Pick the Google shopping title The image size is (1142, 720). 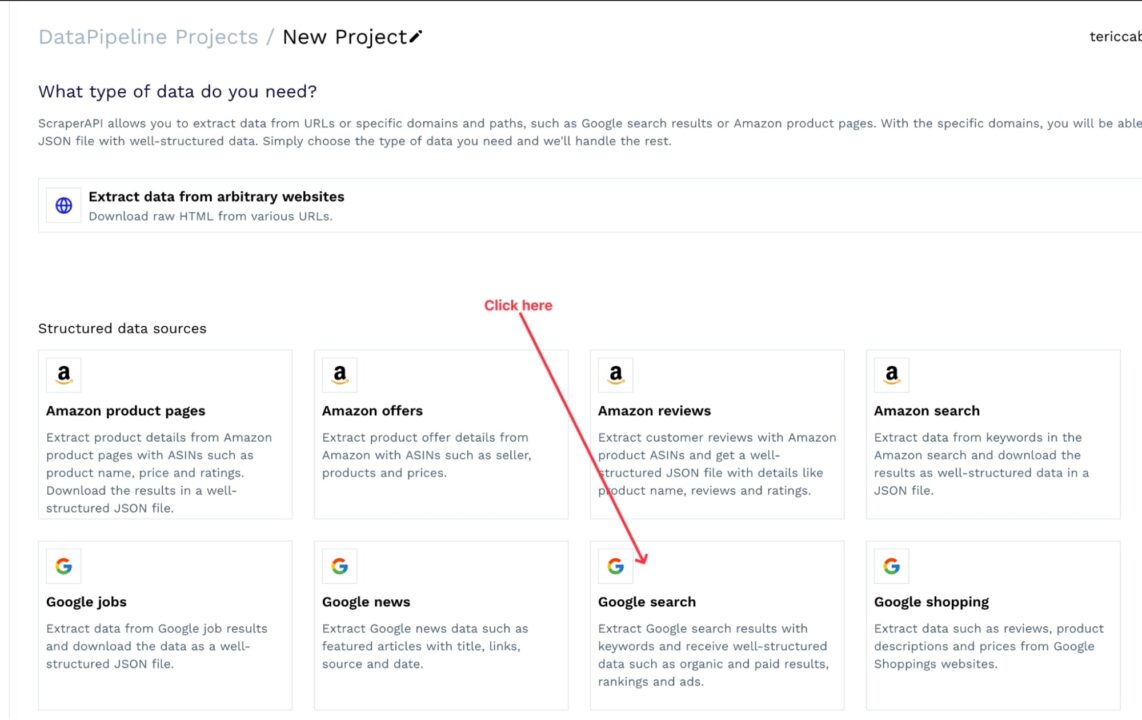pyautogui.click(x=932, y=602)
